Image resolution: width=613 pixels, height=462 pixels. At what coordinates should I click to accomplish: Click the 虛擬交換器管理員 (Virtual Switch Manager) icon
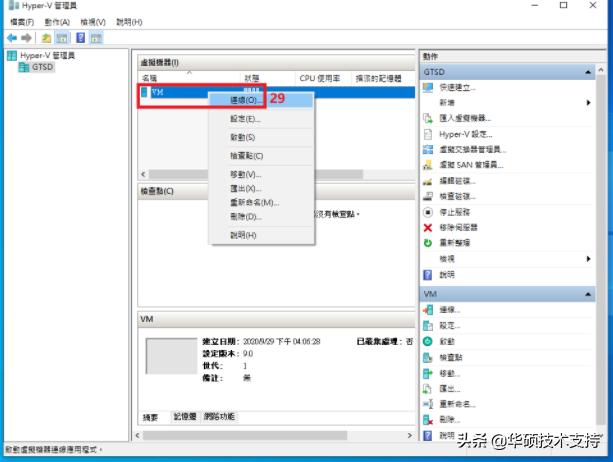pyautogui.click(x=428, y=149)
